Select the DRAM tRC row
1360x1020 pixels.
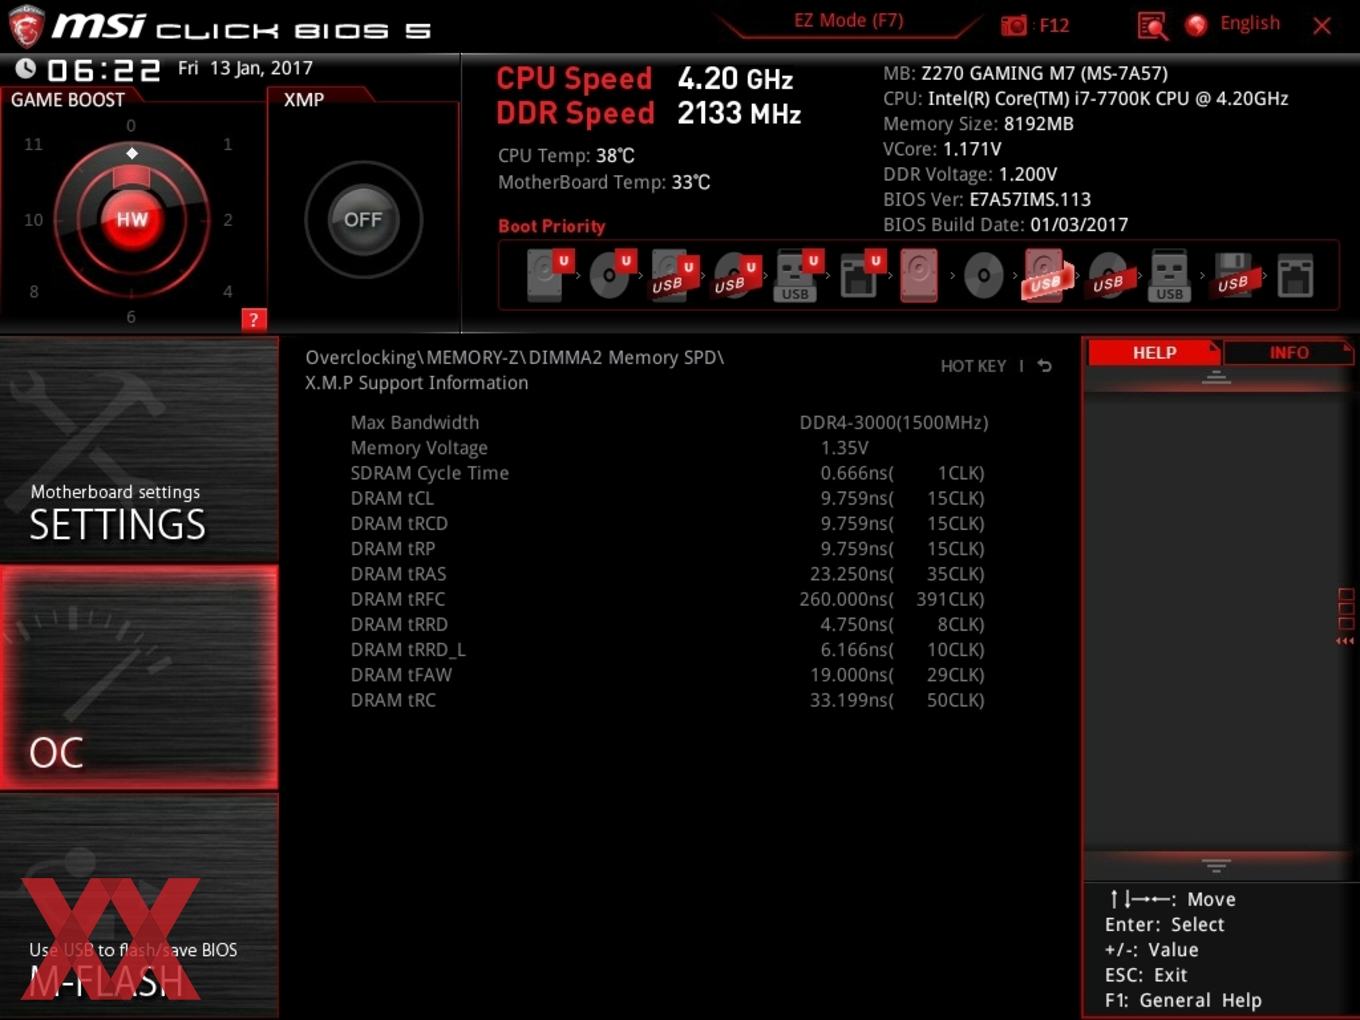coord(668,700)
